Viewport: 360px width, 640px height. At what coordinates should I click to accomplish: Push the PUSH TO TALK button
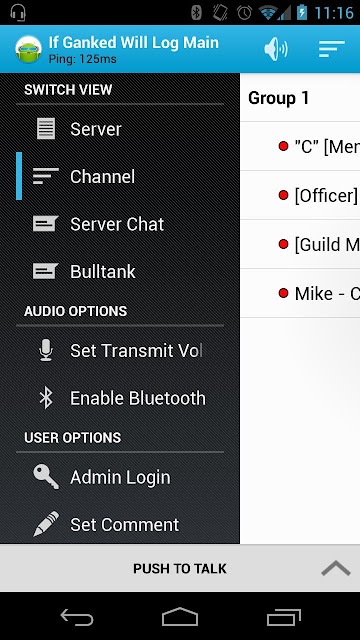(x=180, y=568)
